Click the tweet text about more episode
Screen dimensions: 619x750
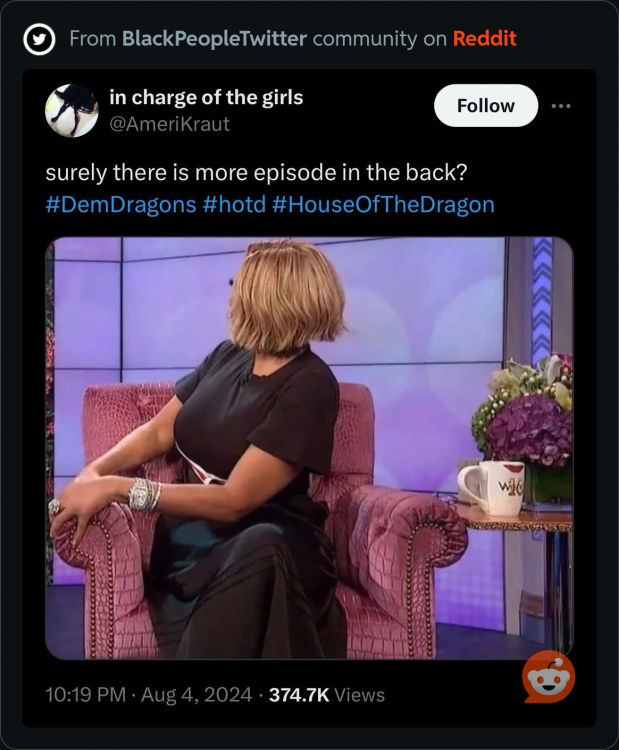click(x=256, y=173)
